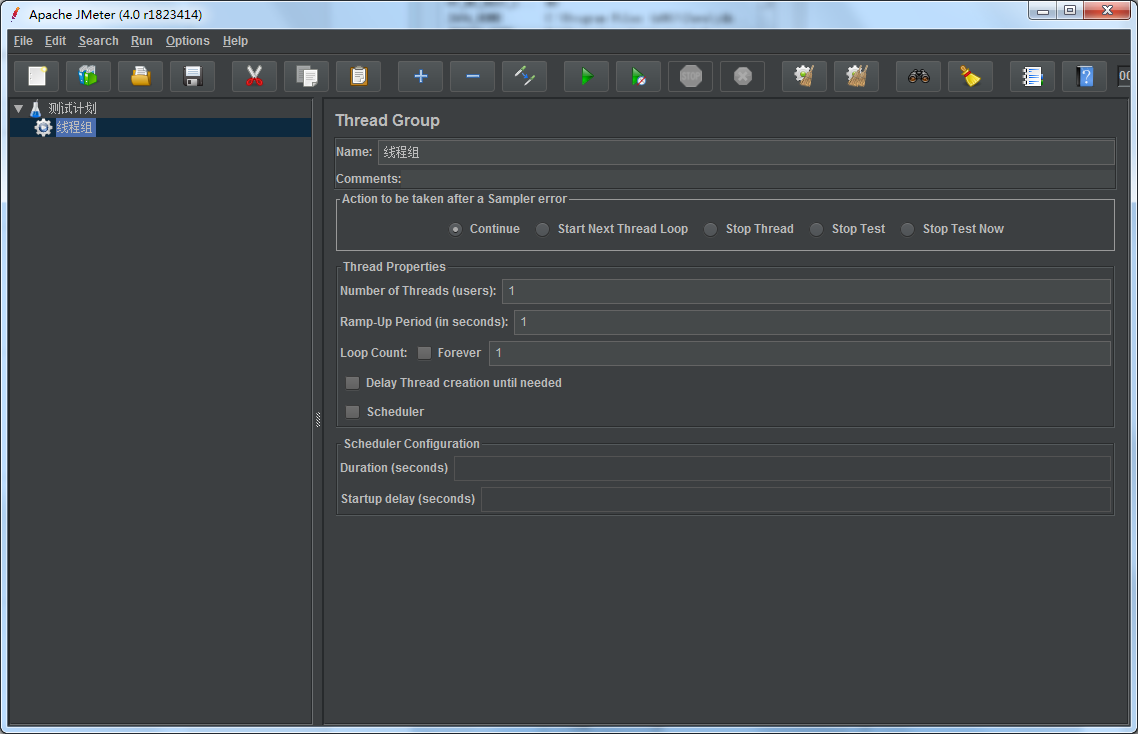
Task: Select Start Next Thread Loop option
Action: 542,229
